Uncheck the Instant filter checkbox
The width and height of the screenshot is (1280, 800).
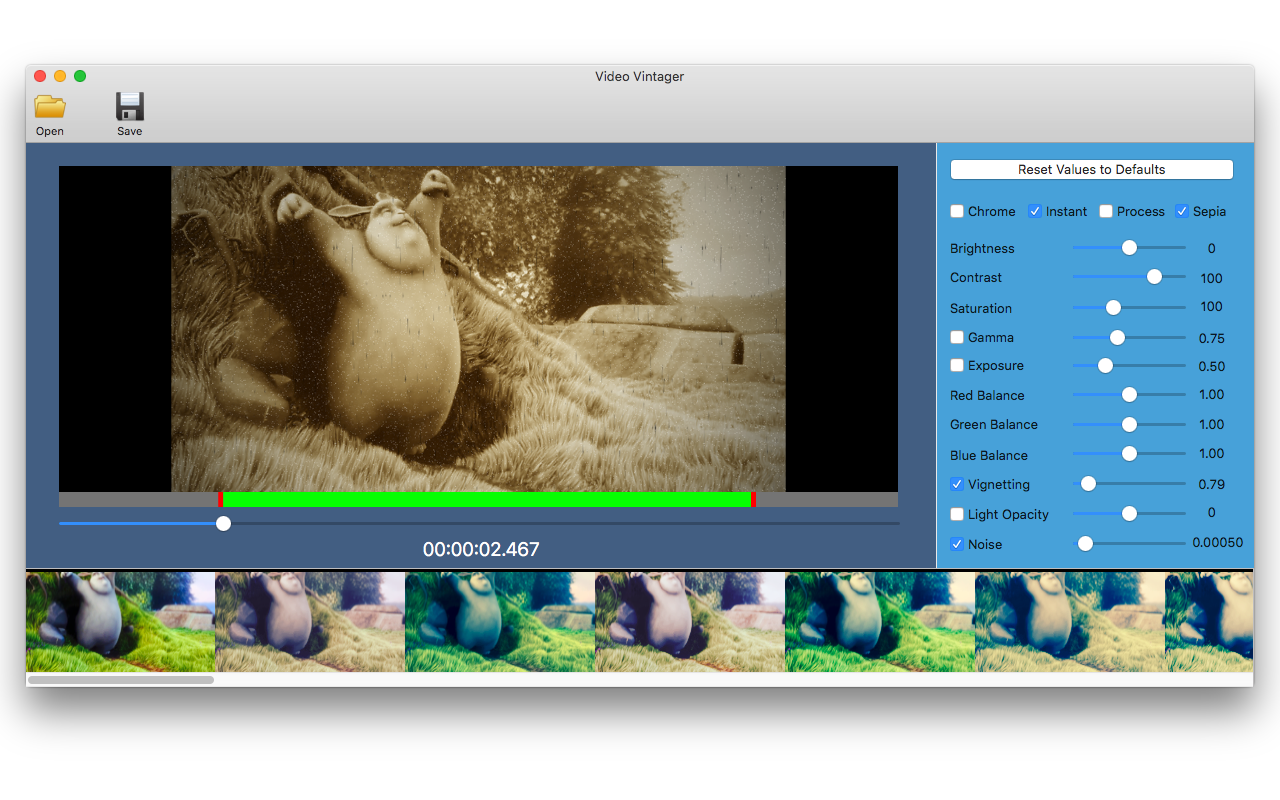point(1035,211)
